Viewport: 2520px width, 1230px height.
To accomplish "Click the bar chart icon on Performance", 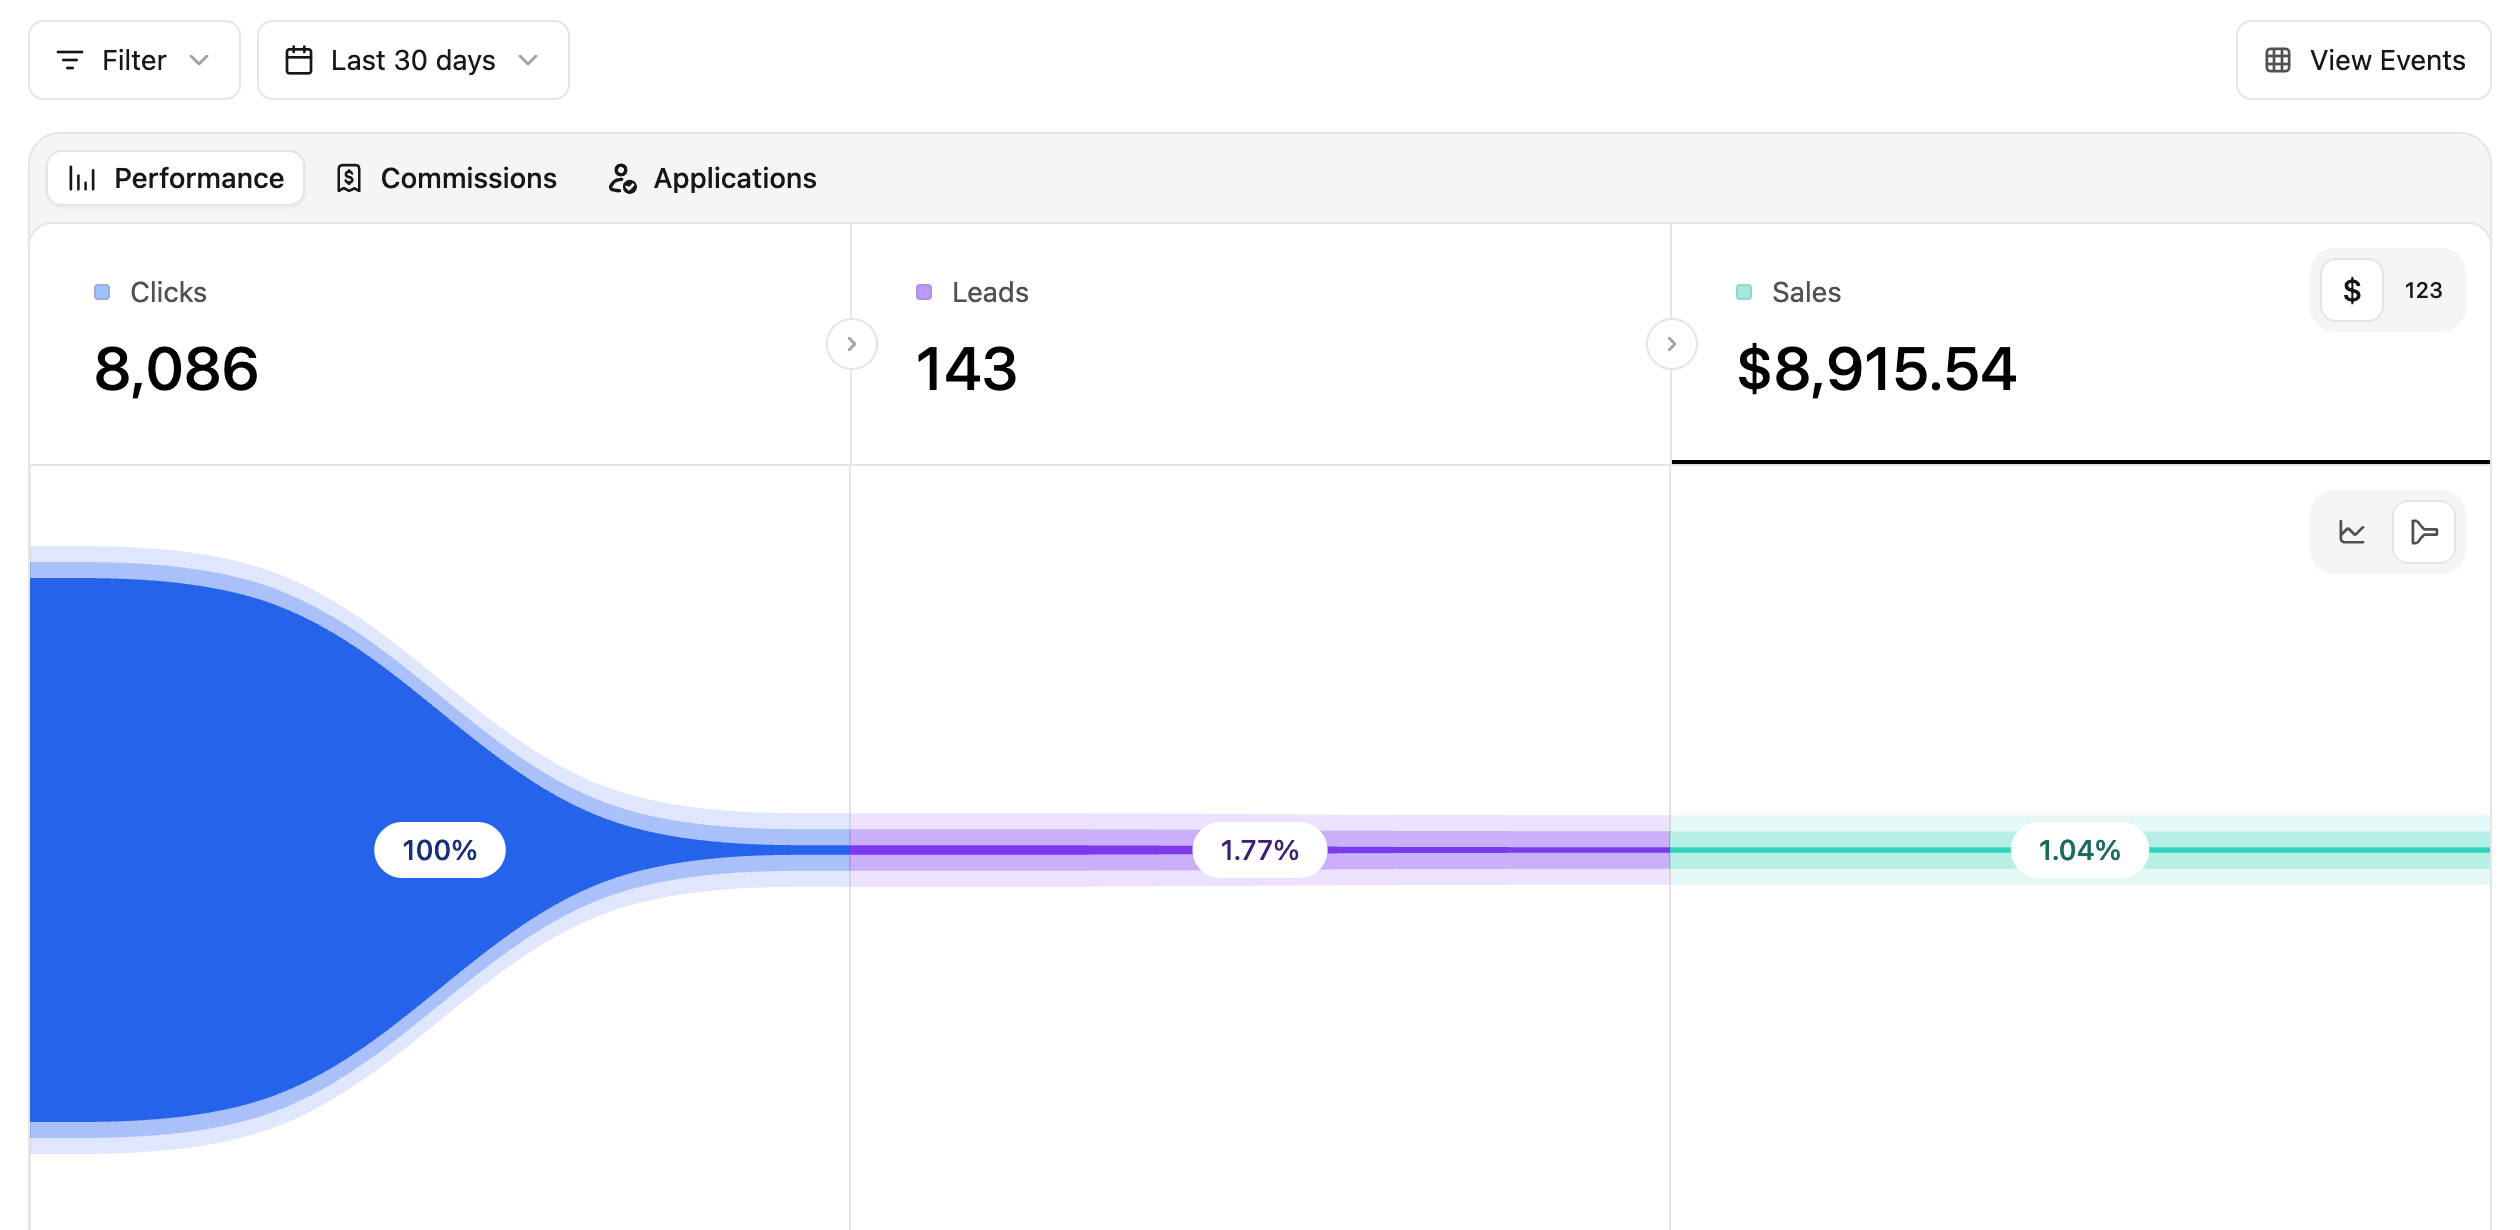I will click(x=82, y=178).
